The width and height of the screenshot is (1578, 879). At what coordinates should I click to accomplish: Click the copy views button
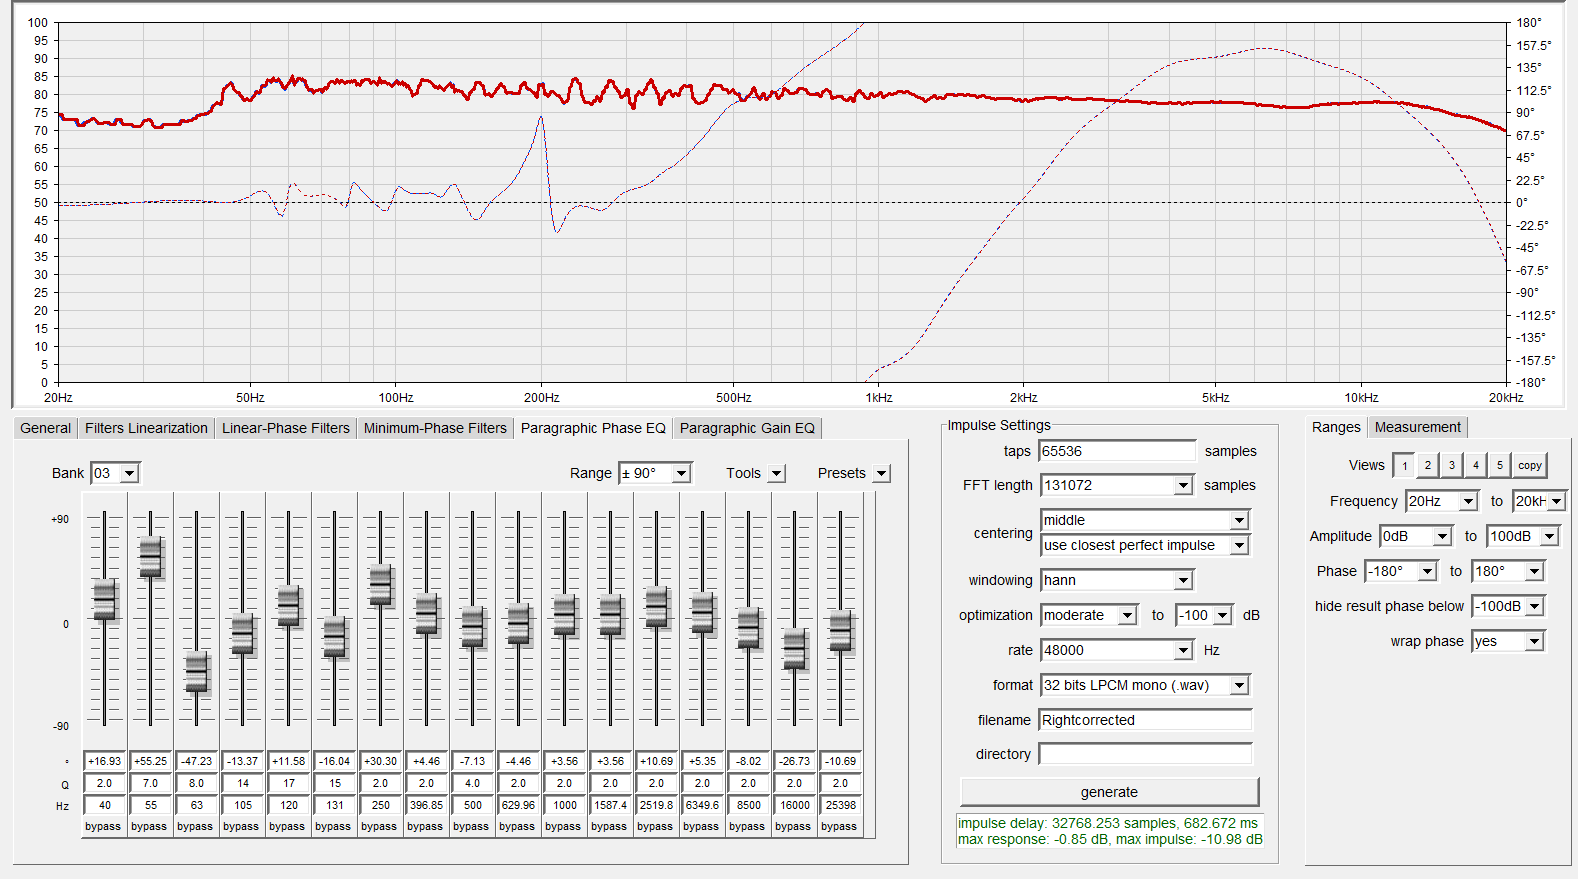1529,465
